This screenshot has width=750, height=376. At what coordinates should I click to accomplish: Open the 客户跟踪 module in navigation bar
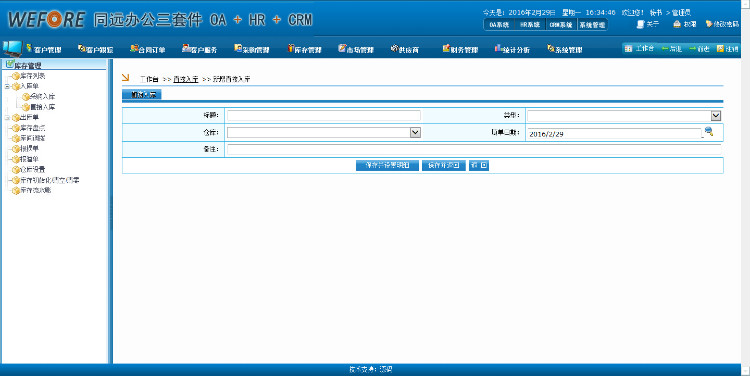point(96,49)
